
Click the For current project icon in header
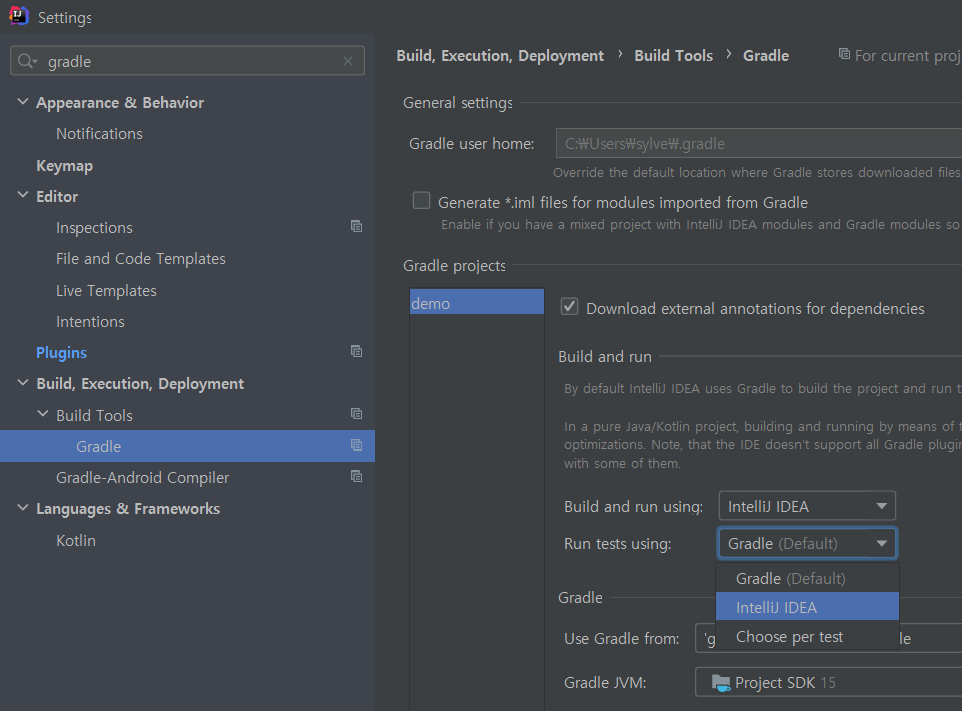[844, 54]
